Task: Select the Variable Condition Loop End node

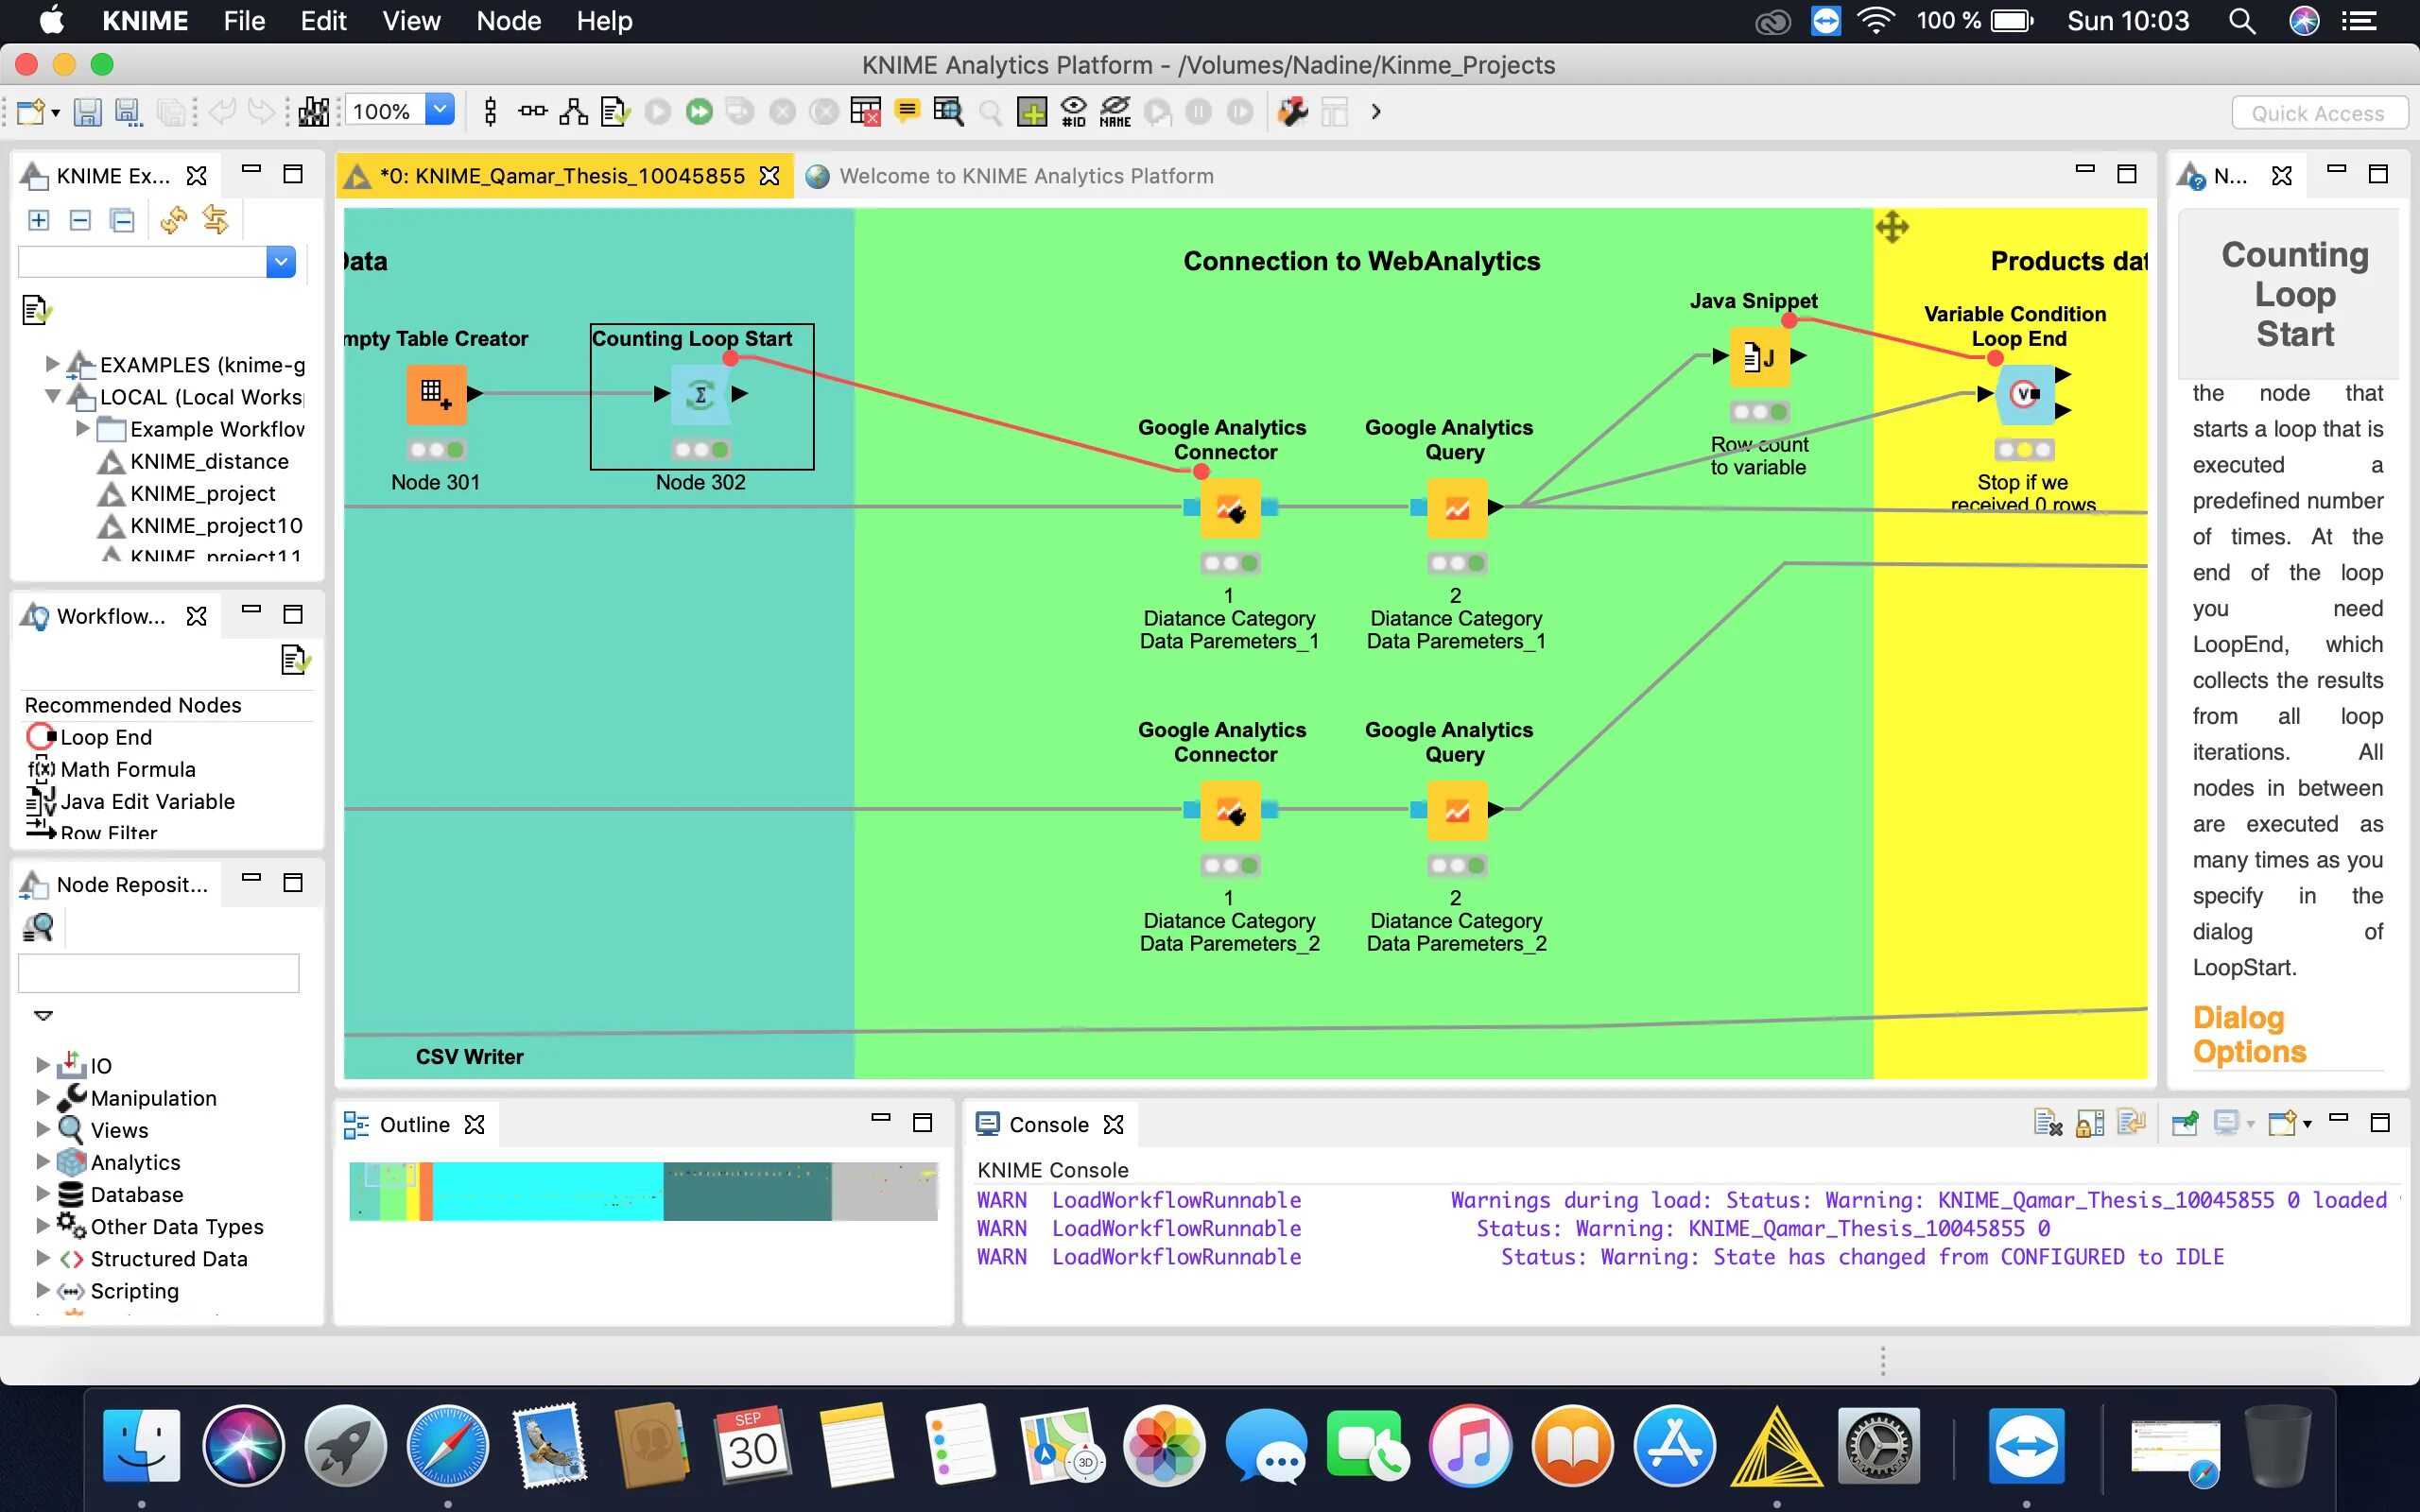Action: [2024, 394]
